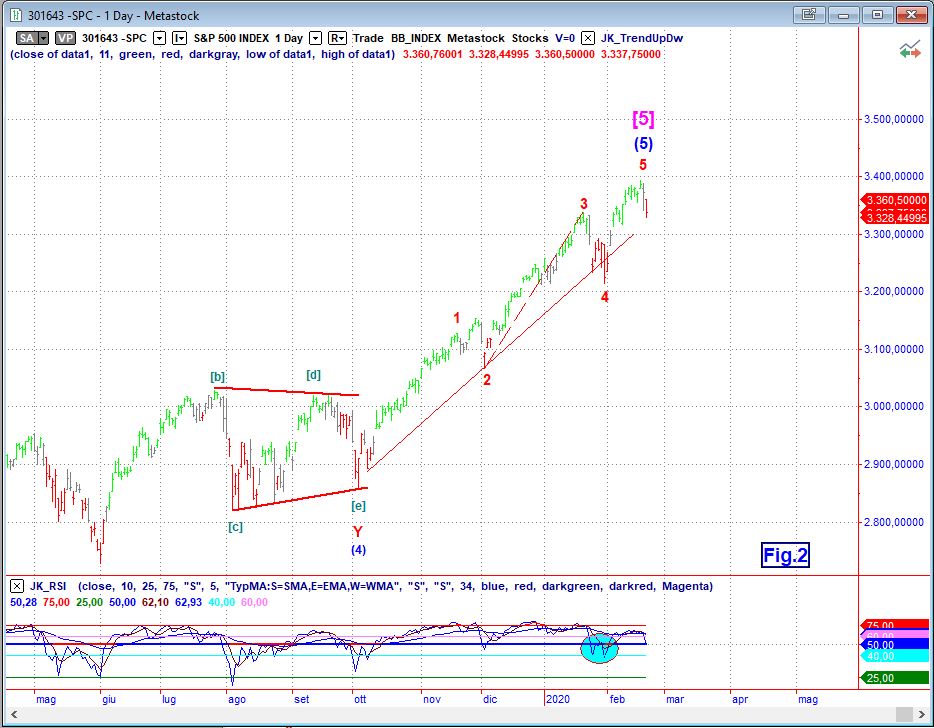This screenshot has width=934, height=728.
Task: Click the VP button
Action: pos(65,38)
